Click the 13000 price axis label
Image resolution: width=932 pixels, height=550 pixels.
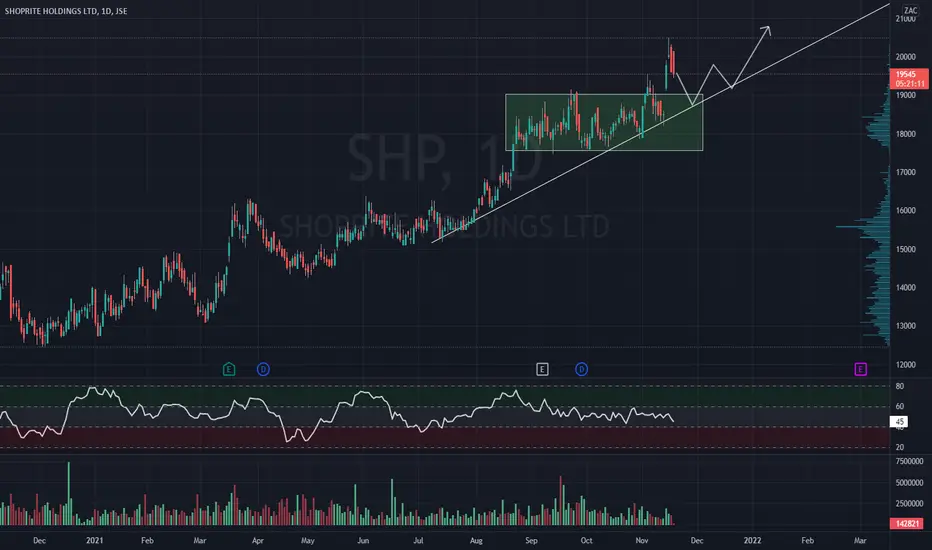point(906,326)
